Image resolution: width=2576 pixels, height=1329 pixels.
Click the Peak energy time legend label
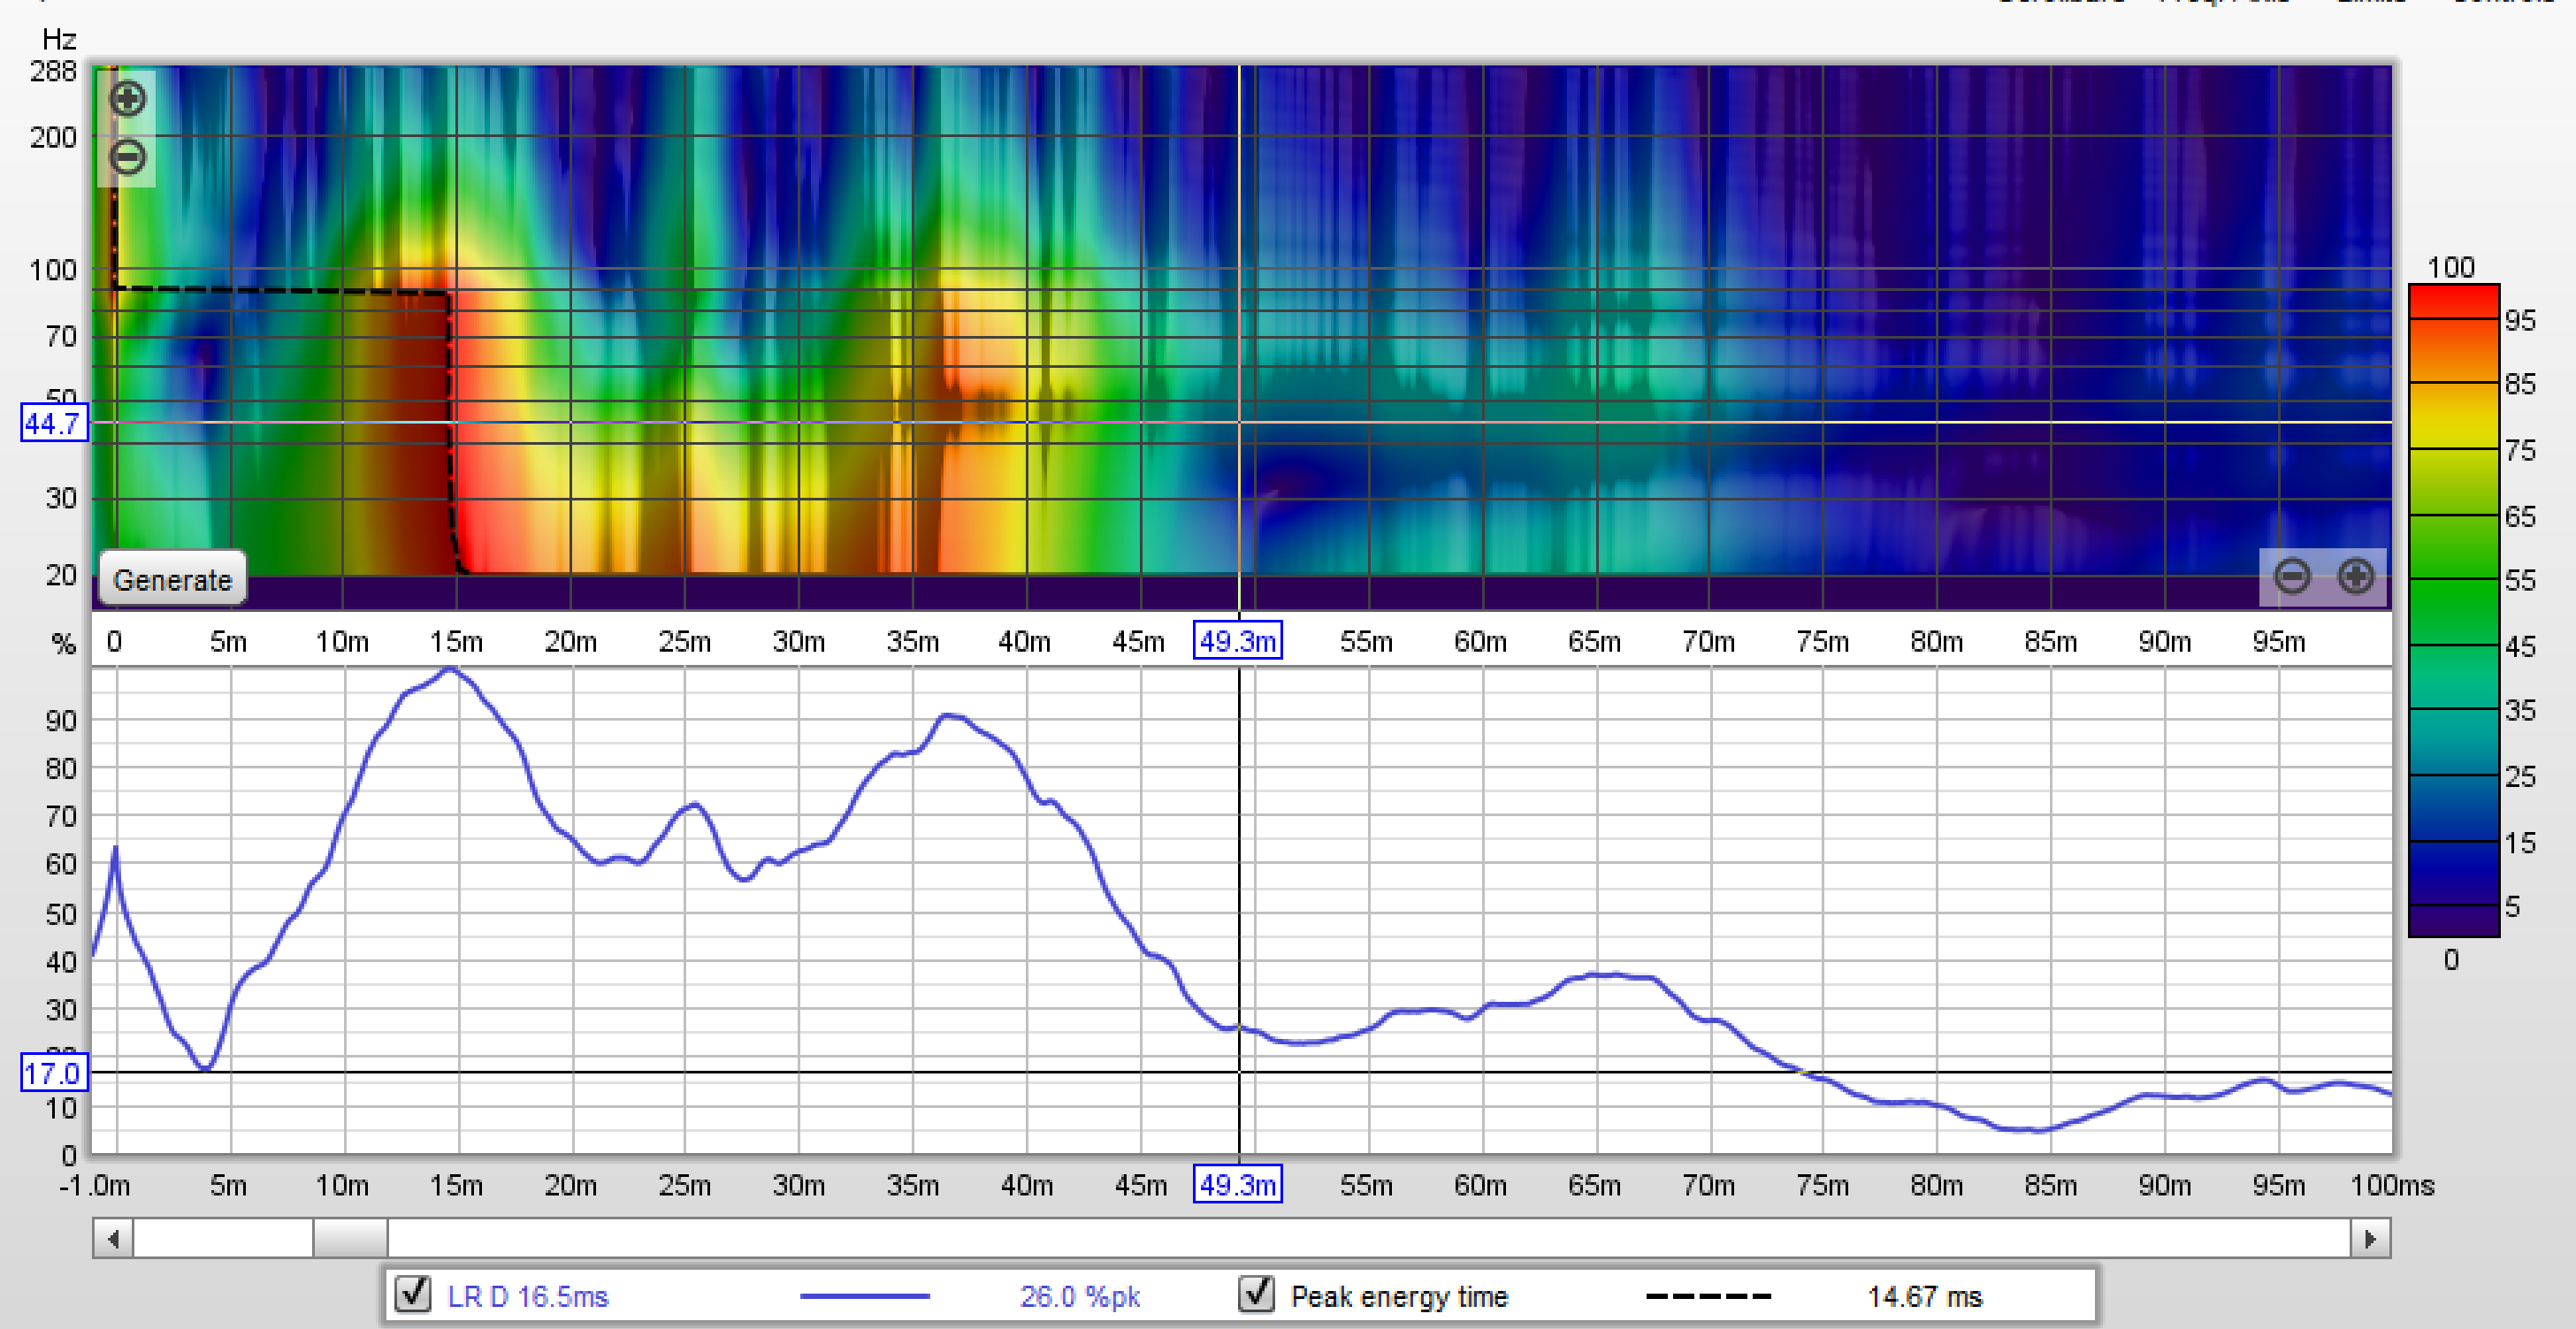1399,1297
